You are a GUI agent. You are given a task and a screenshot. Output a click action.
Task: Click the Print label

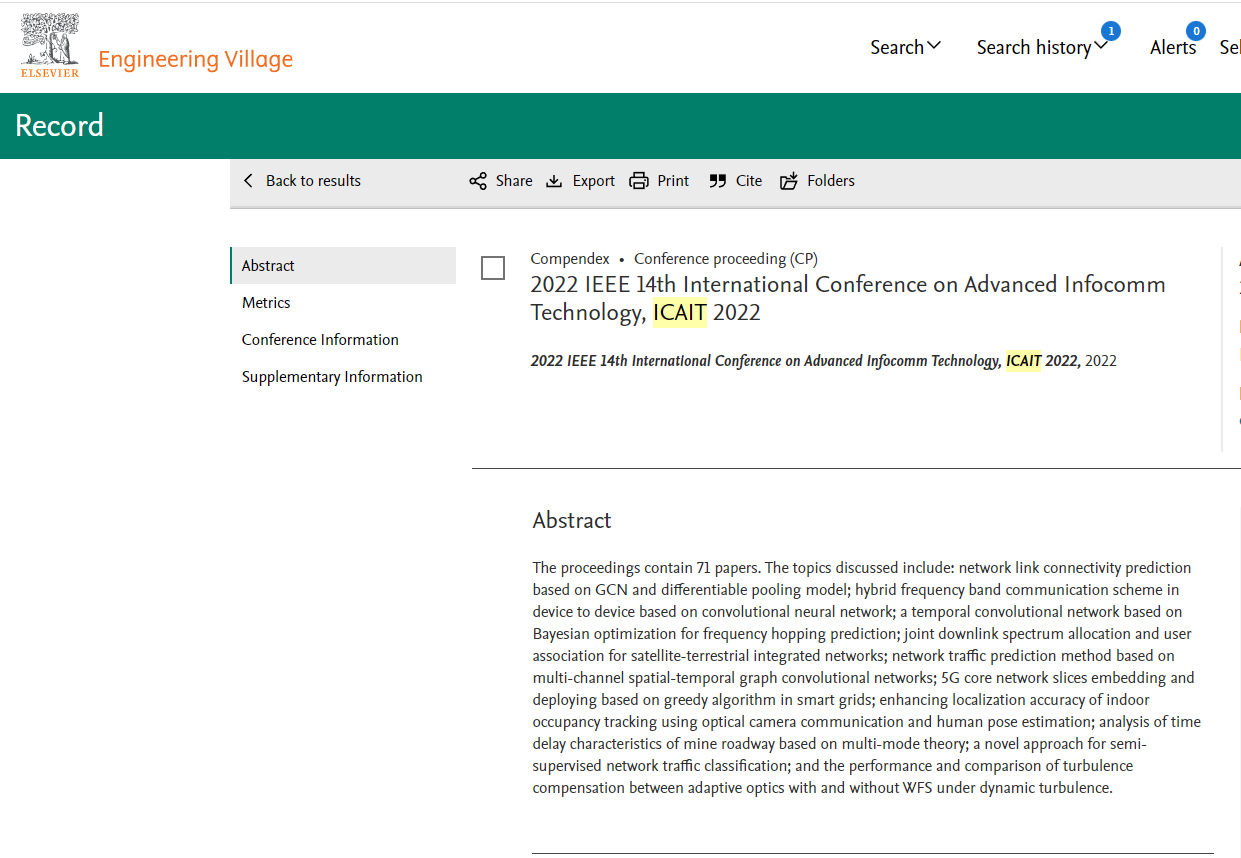coord(673,181)
